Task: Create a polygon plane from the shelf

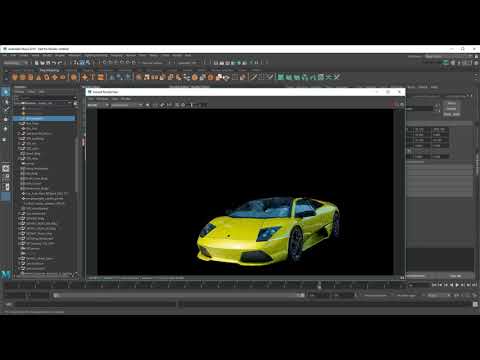Action: click(54, 77)
